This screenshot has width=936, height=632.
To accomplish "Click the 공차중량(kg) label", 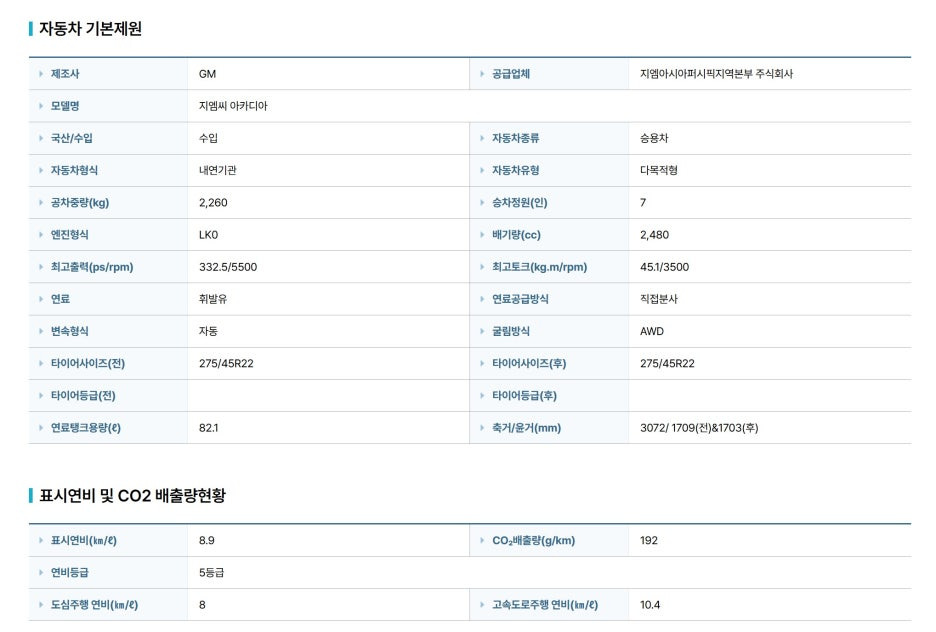I will (x=80, y=203).
